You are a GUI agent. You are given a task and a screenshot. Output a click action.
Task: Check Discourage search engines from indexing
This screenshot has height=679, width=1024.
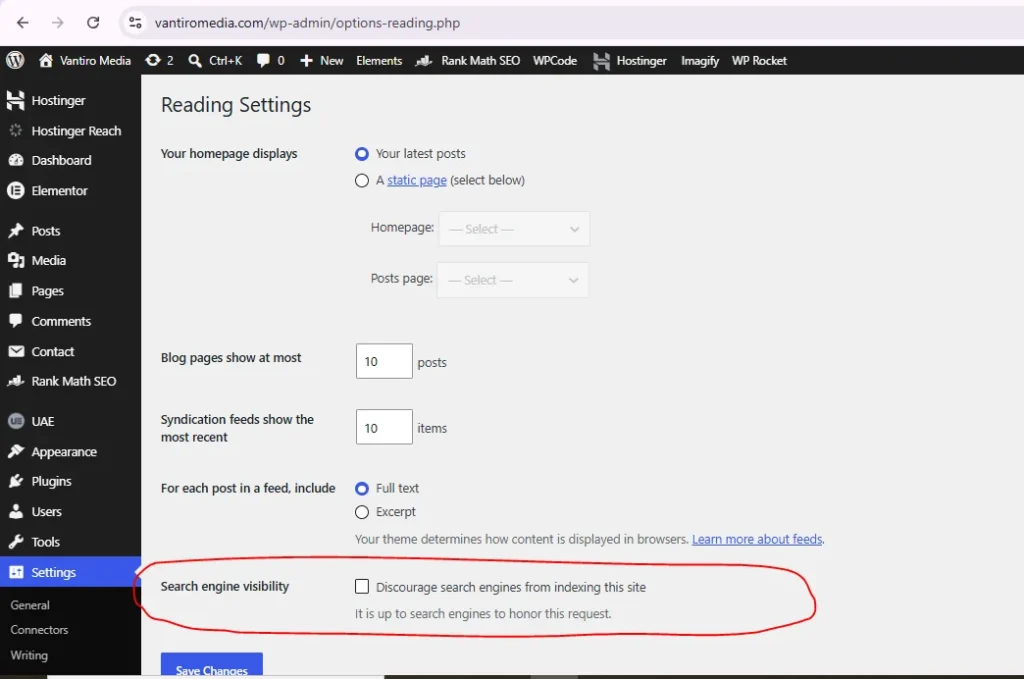[362, 586]
